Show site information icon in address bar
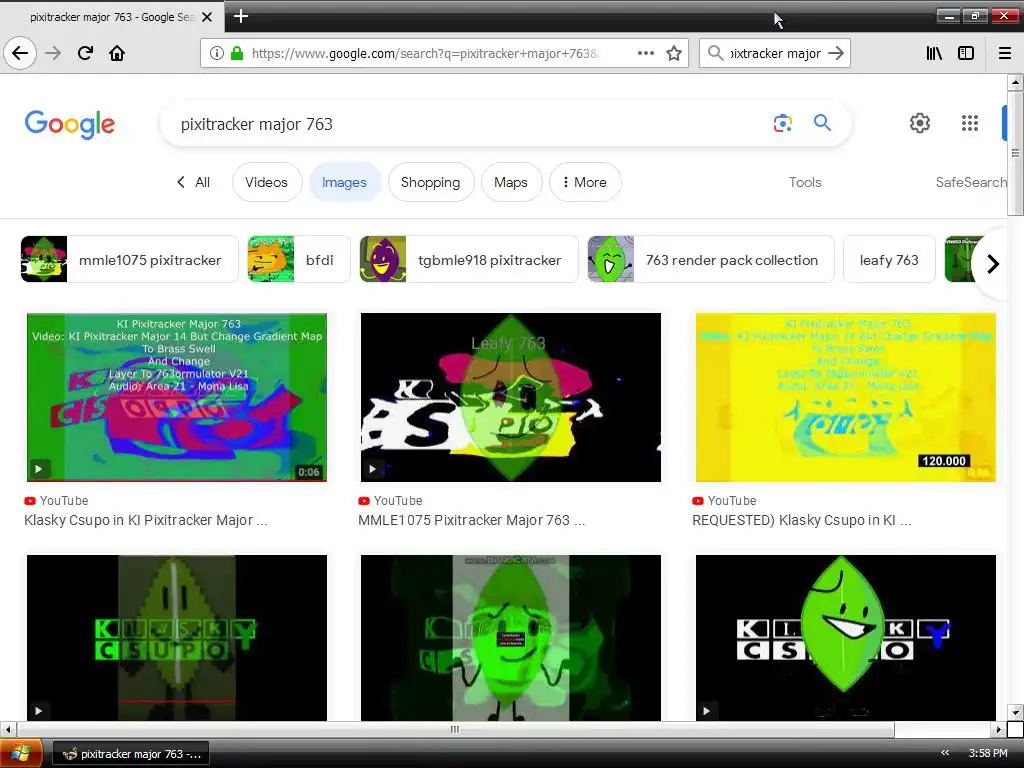This screenshot has height=768, width=1024. coord(216,53)
